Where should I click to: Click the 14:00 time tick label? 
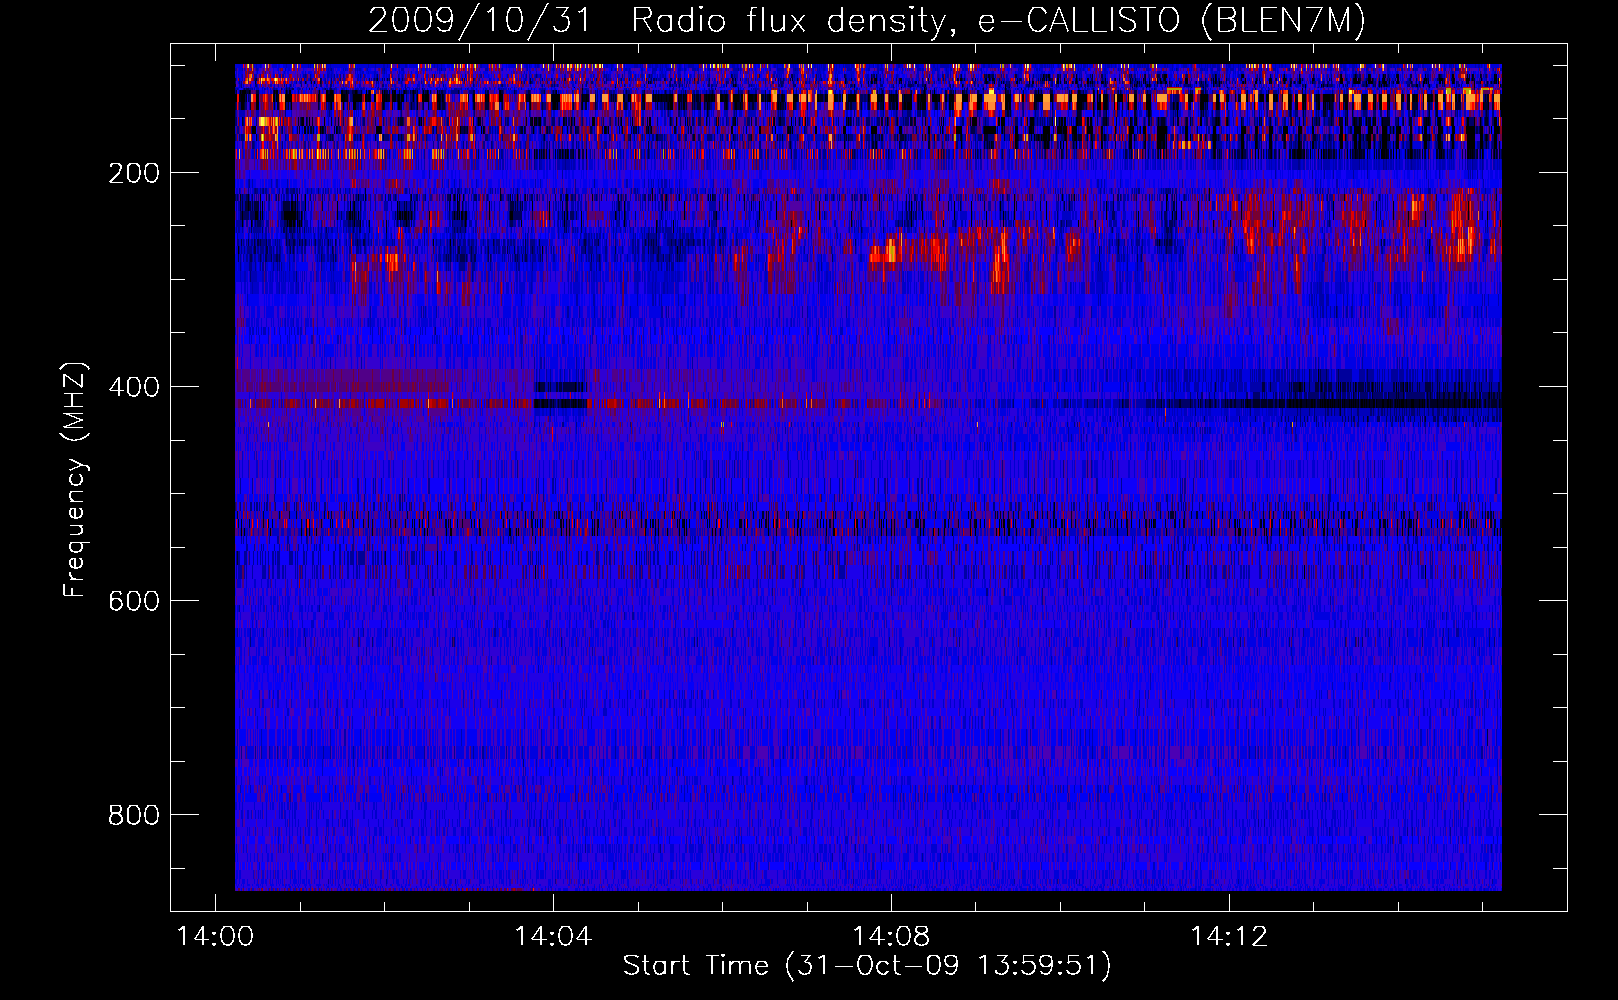(215, 936)
